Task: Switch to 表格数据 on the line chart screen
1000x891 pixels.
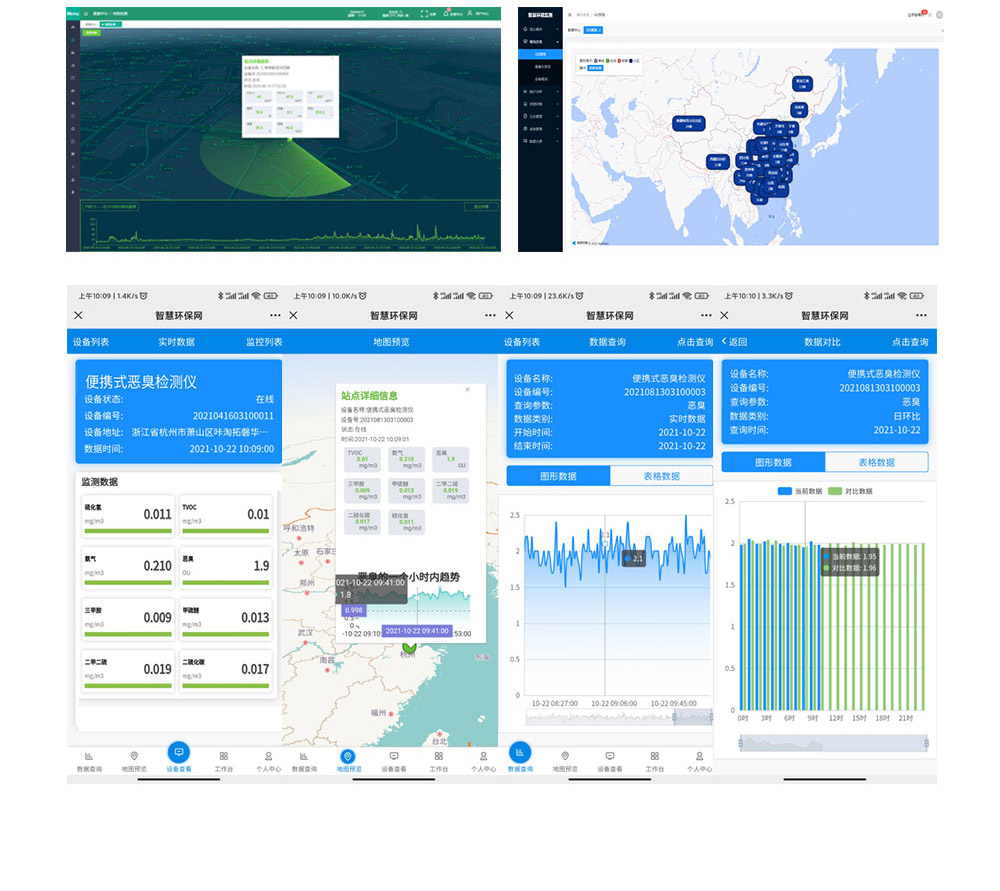Action: pos(661,476)
